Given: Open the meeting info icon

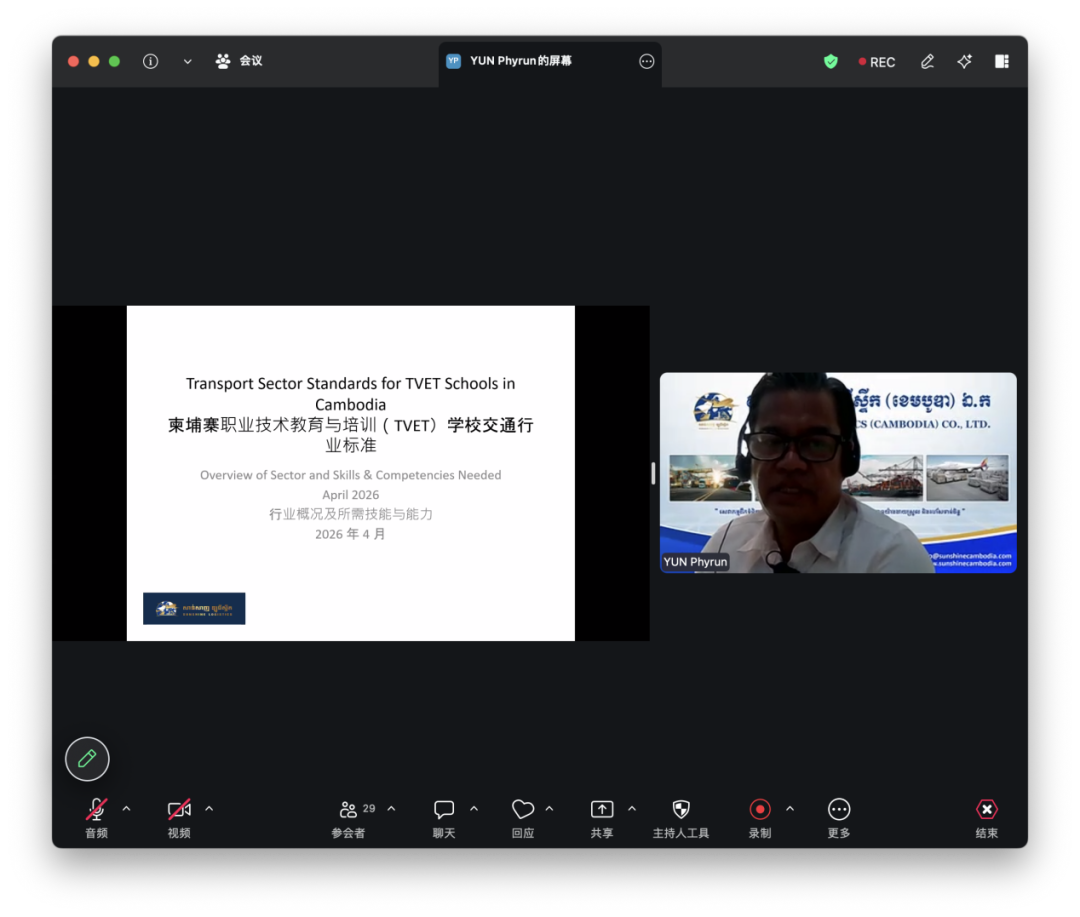Looking at the screenshot, I should tap(150, 61).
